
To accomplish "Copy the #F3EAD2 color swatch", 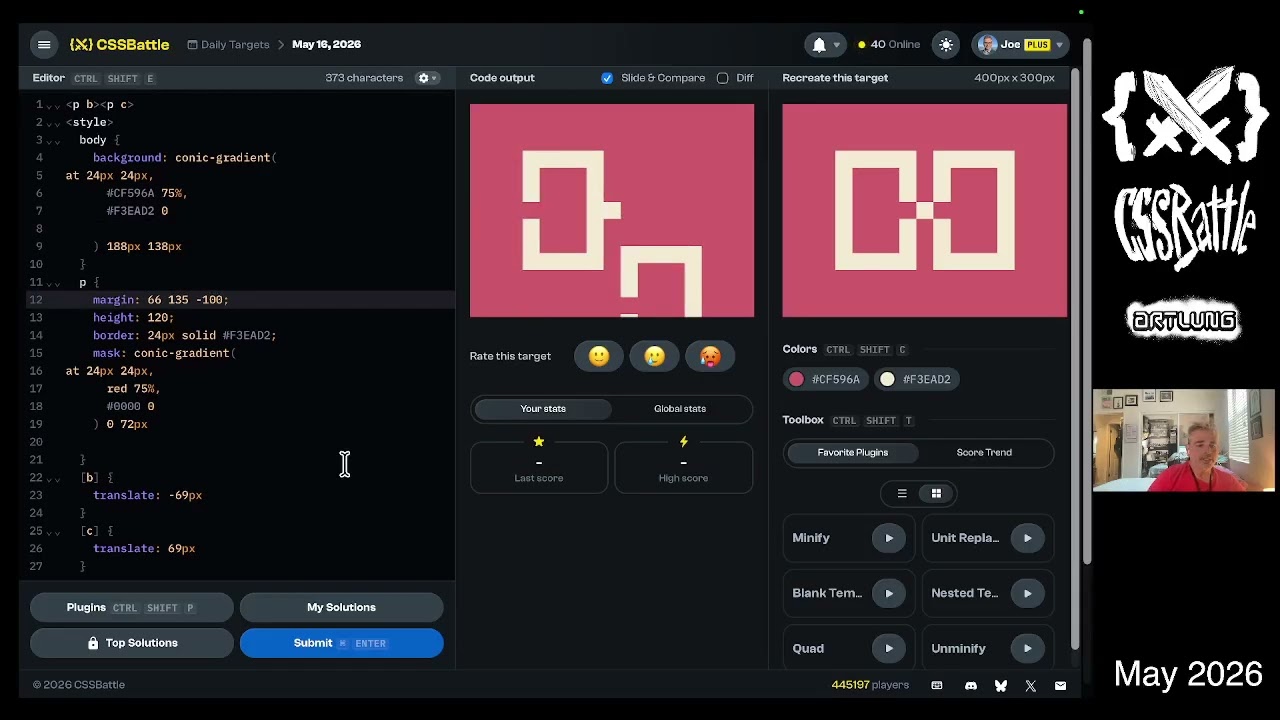I will pos(915,379).
